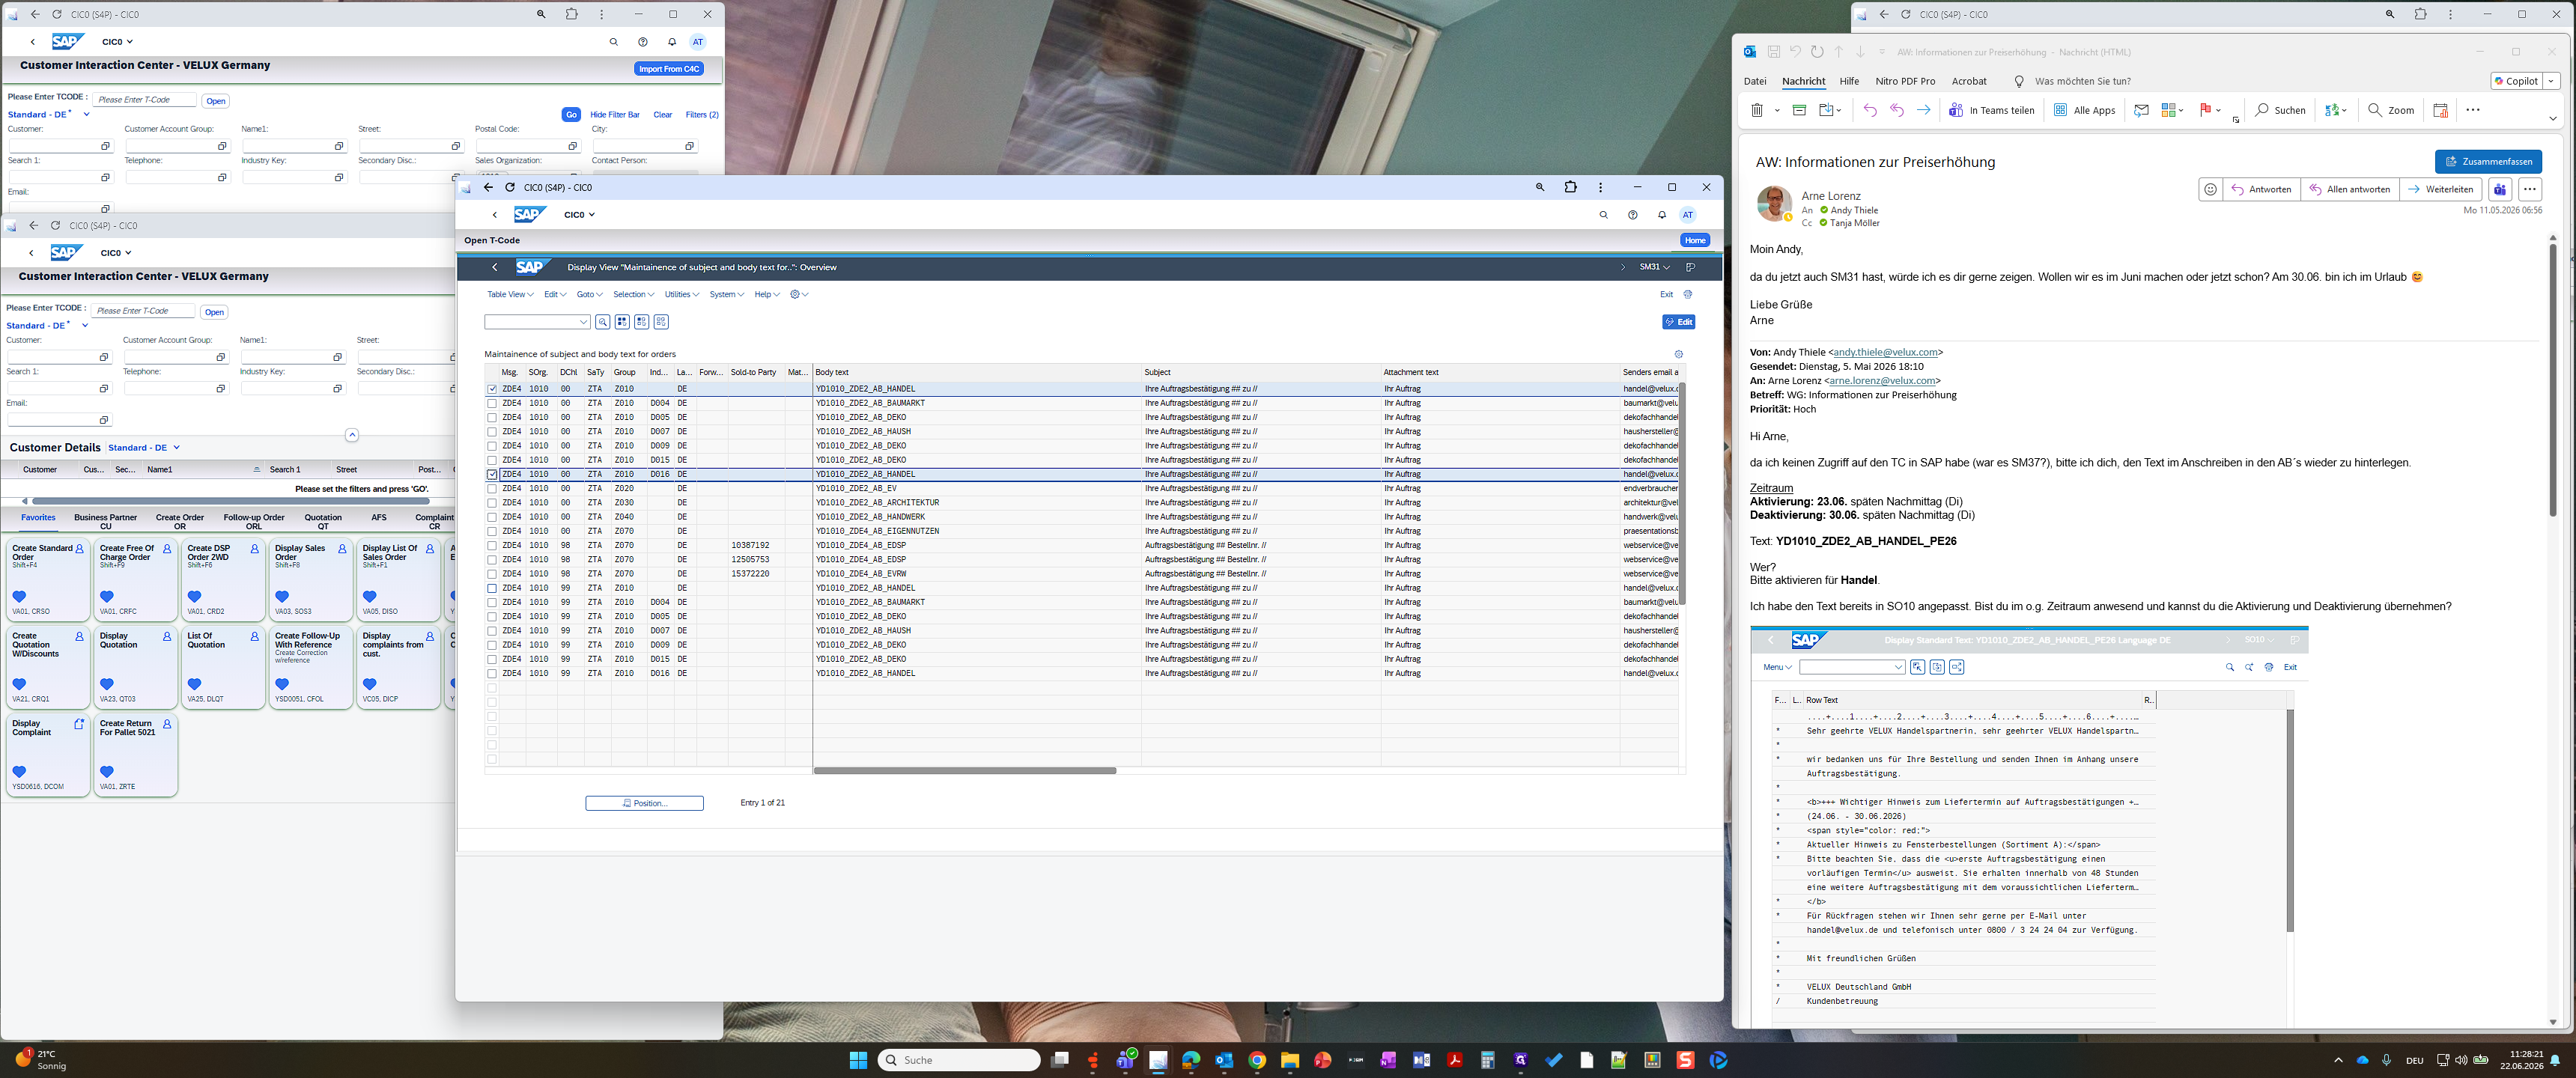Open the Goto menu in SM31
Image resolution: width=2576 pixels, height=1078 pixels.
(589, 294)
